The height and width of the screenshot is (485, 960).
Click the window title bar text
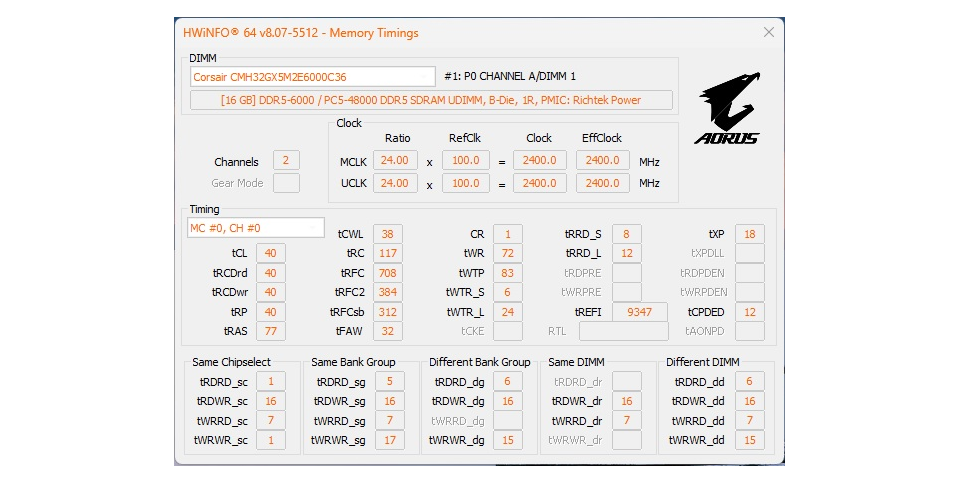[301, 33]
